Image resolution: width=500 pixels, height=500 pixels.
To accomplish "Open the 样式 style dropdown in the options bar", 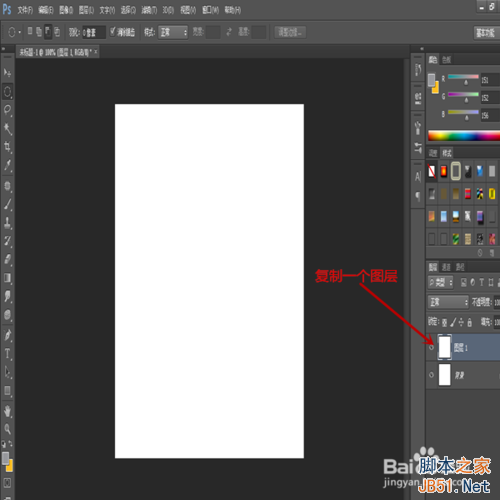I will 173,32.
